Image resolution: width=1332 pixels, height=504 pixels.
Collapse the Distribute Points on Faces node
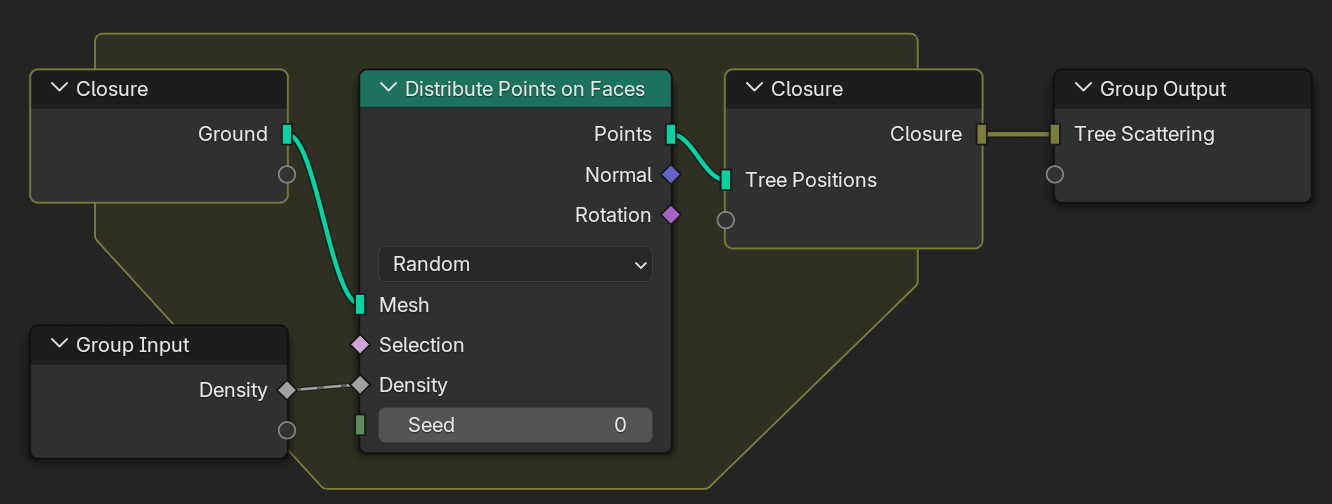(x=388, y=89)
